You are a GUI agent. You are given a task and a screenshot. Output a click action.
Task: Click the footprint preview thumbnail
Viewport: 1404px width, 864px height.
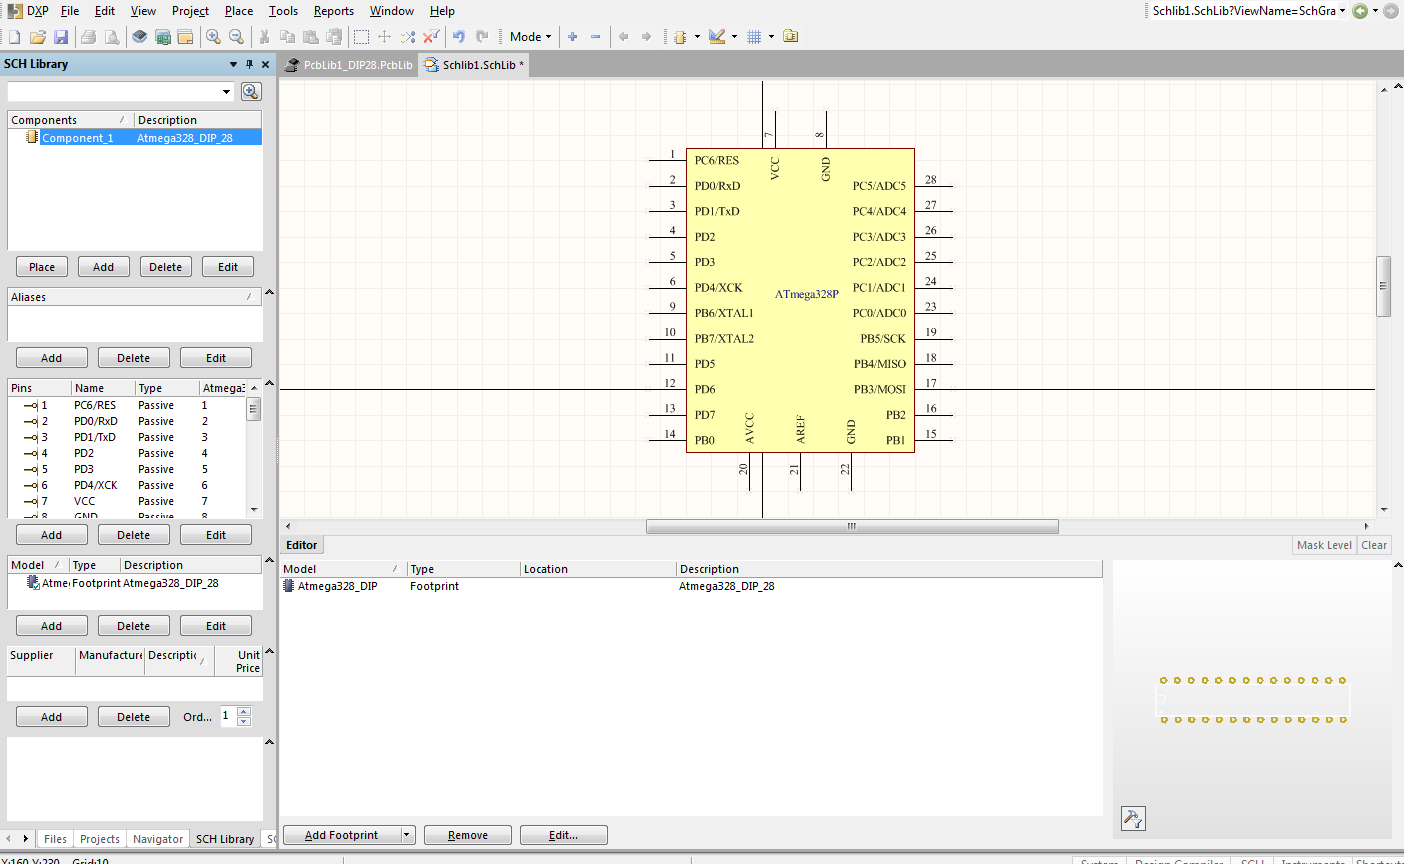coord(1254,699)
